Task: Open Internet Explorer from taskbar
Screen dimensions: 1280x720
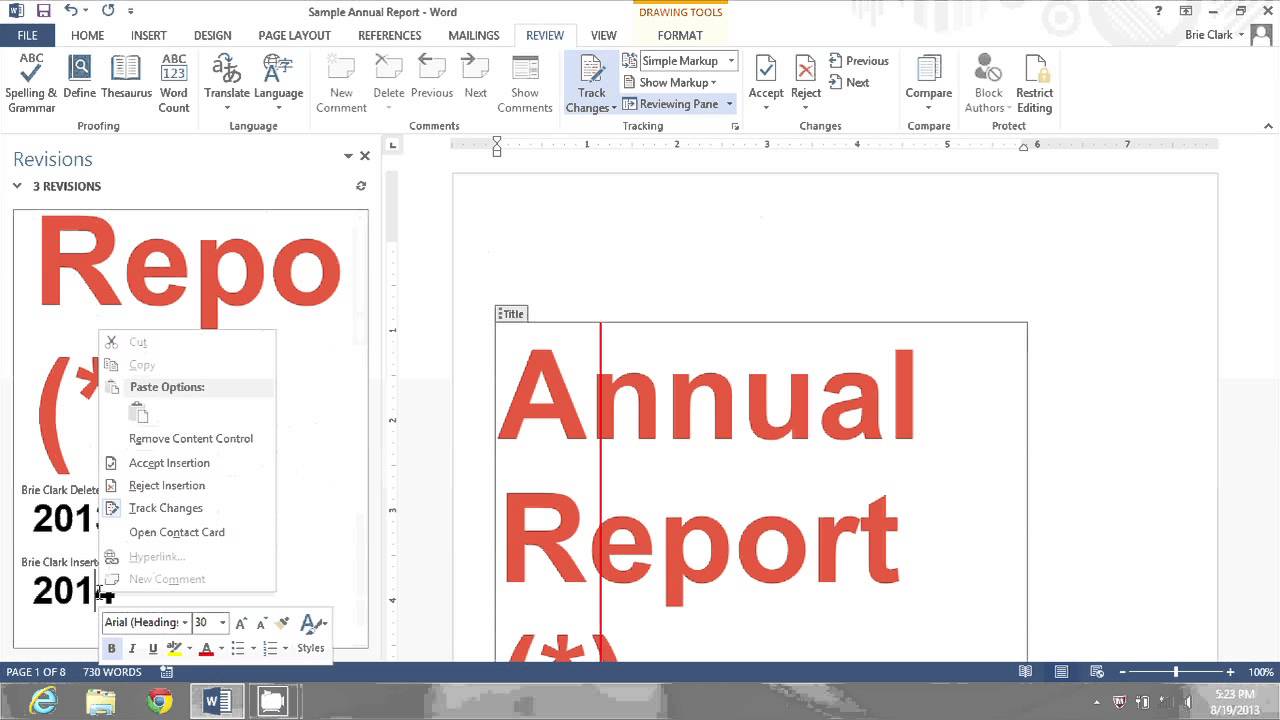Action: coord(42,701)
